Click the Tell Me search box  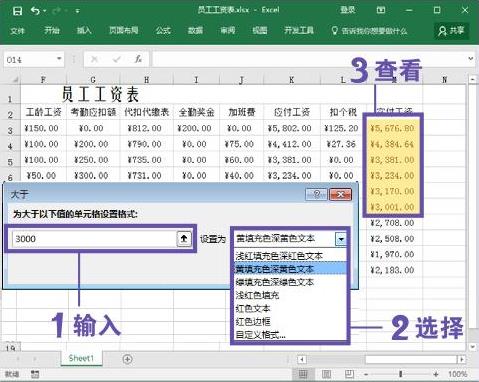click(369, 31)
